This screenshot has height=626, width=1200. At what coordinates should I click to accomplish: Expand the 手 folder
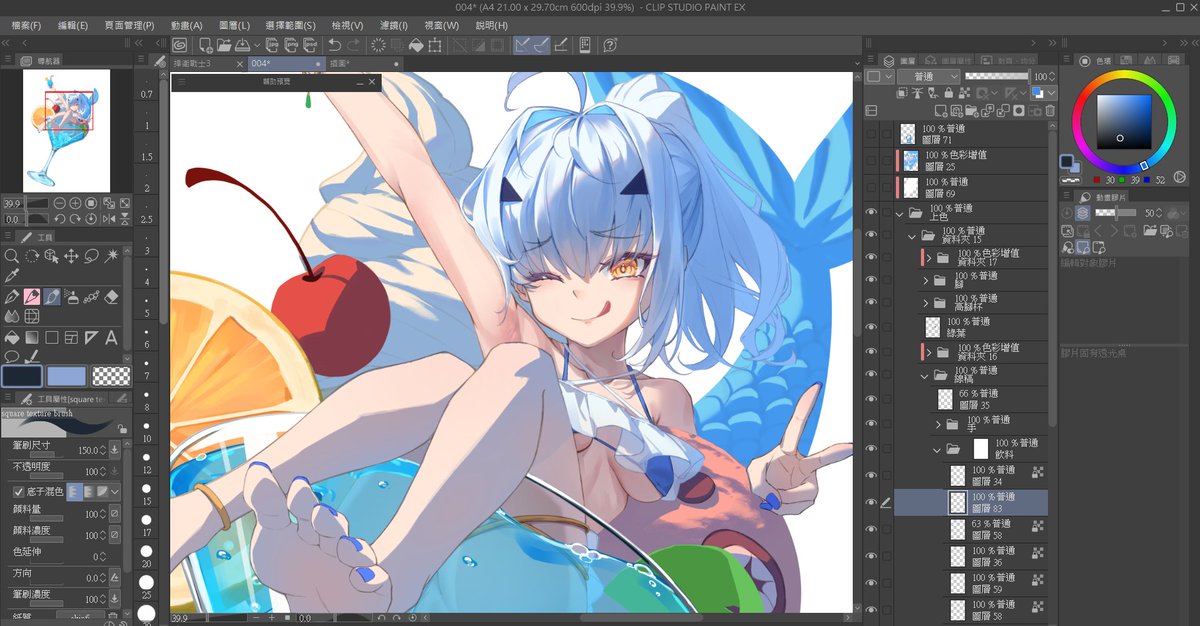pos(937,425)
